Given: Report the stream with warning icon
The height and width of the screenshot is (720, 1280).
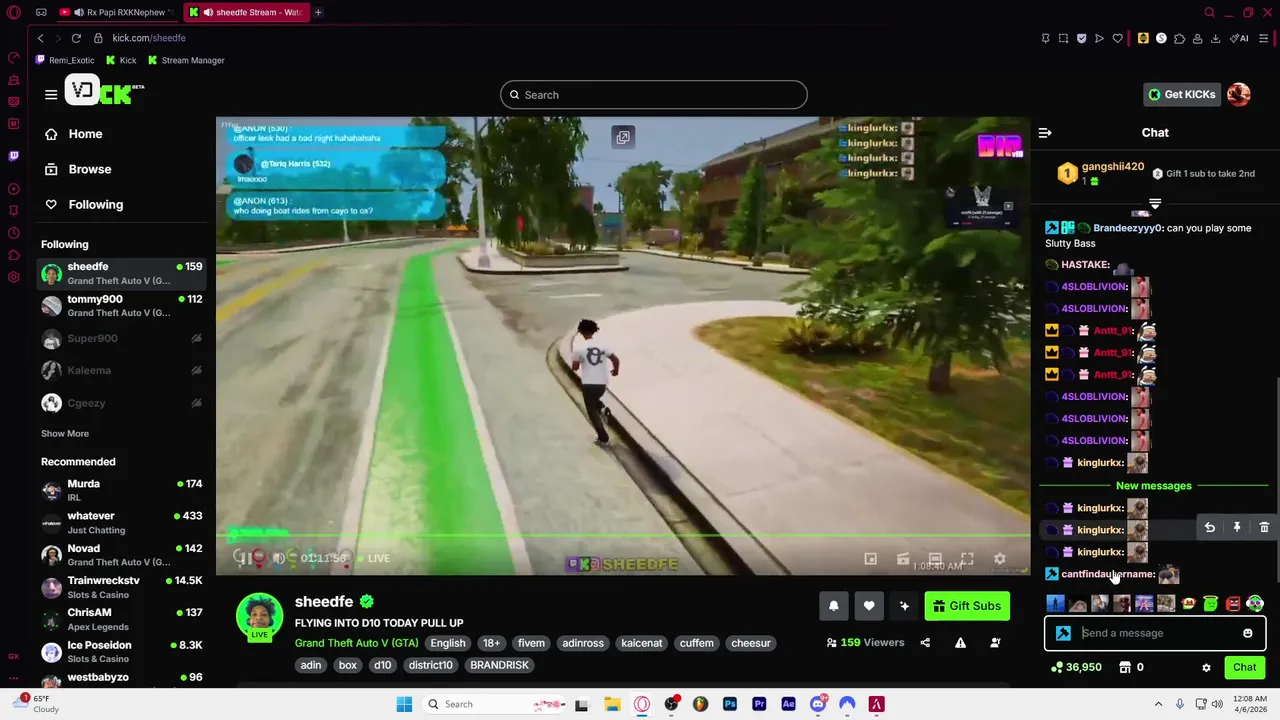Looking at the screenshot, I should 960,643.
